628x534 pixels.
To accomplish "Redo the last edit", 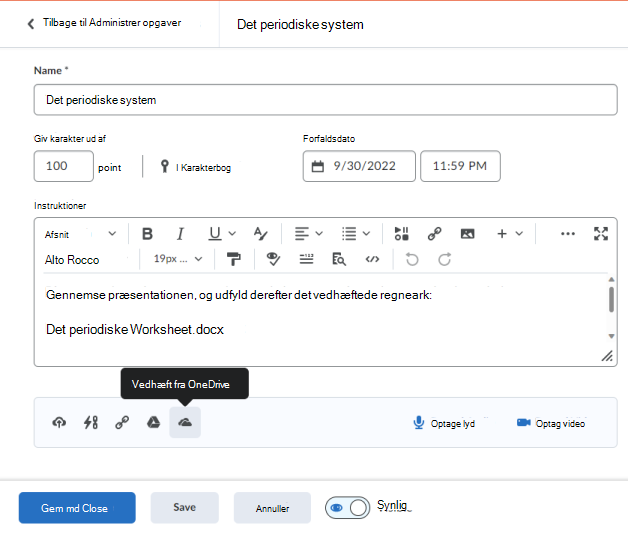I will point(445,259).
